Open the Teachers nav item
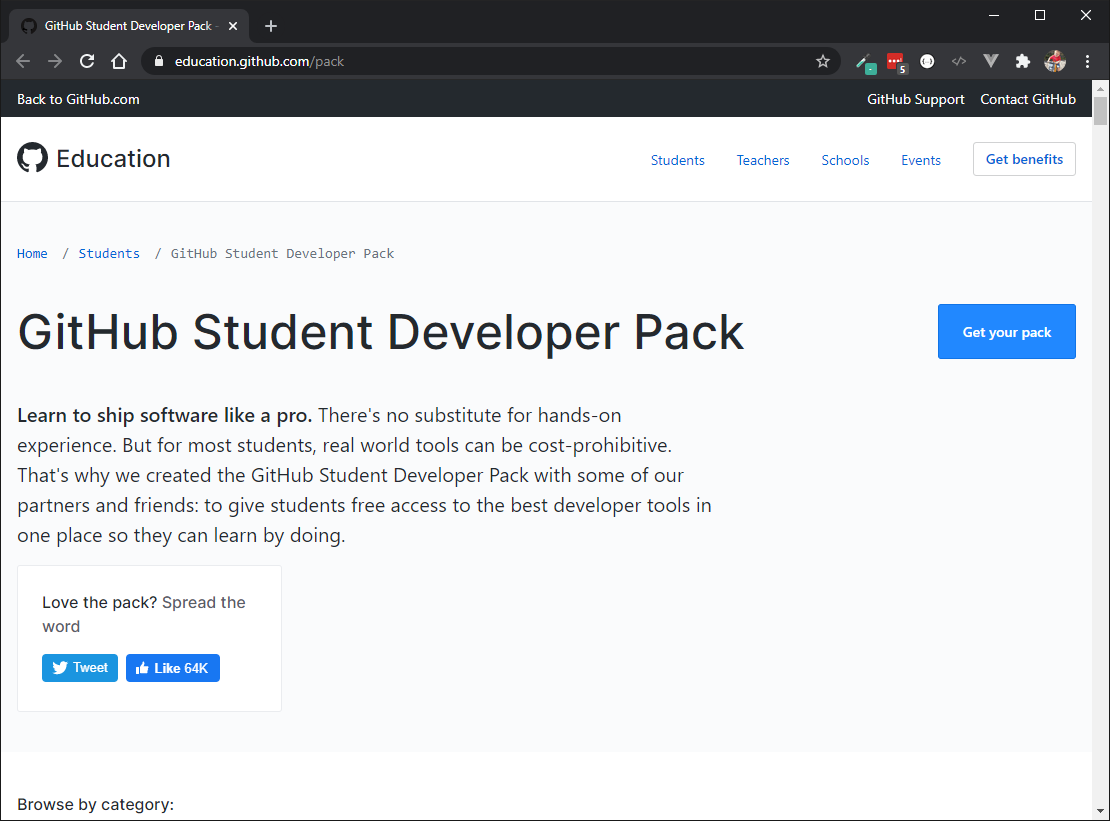This screenshot has height=821, width=1110. point(762,160)
